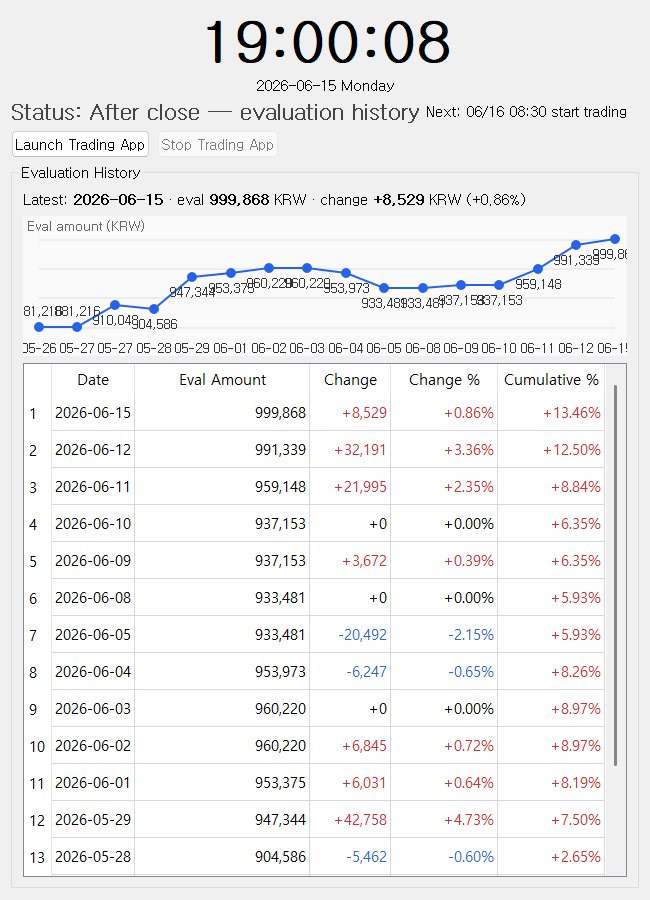Select date cell 2026-05-28
This screenshot has height=900, width=650.
point(93,856)
